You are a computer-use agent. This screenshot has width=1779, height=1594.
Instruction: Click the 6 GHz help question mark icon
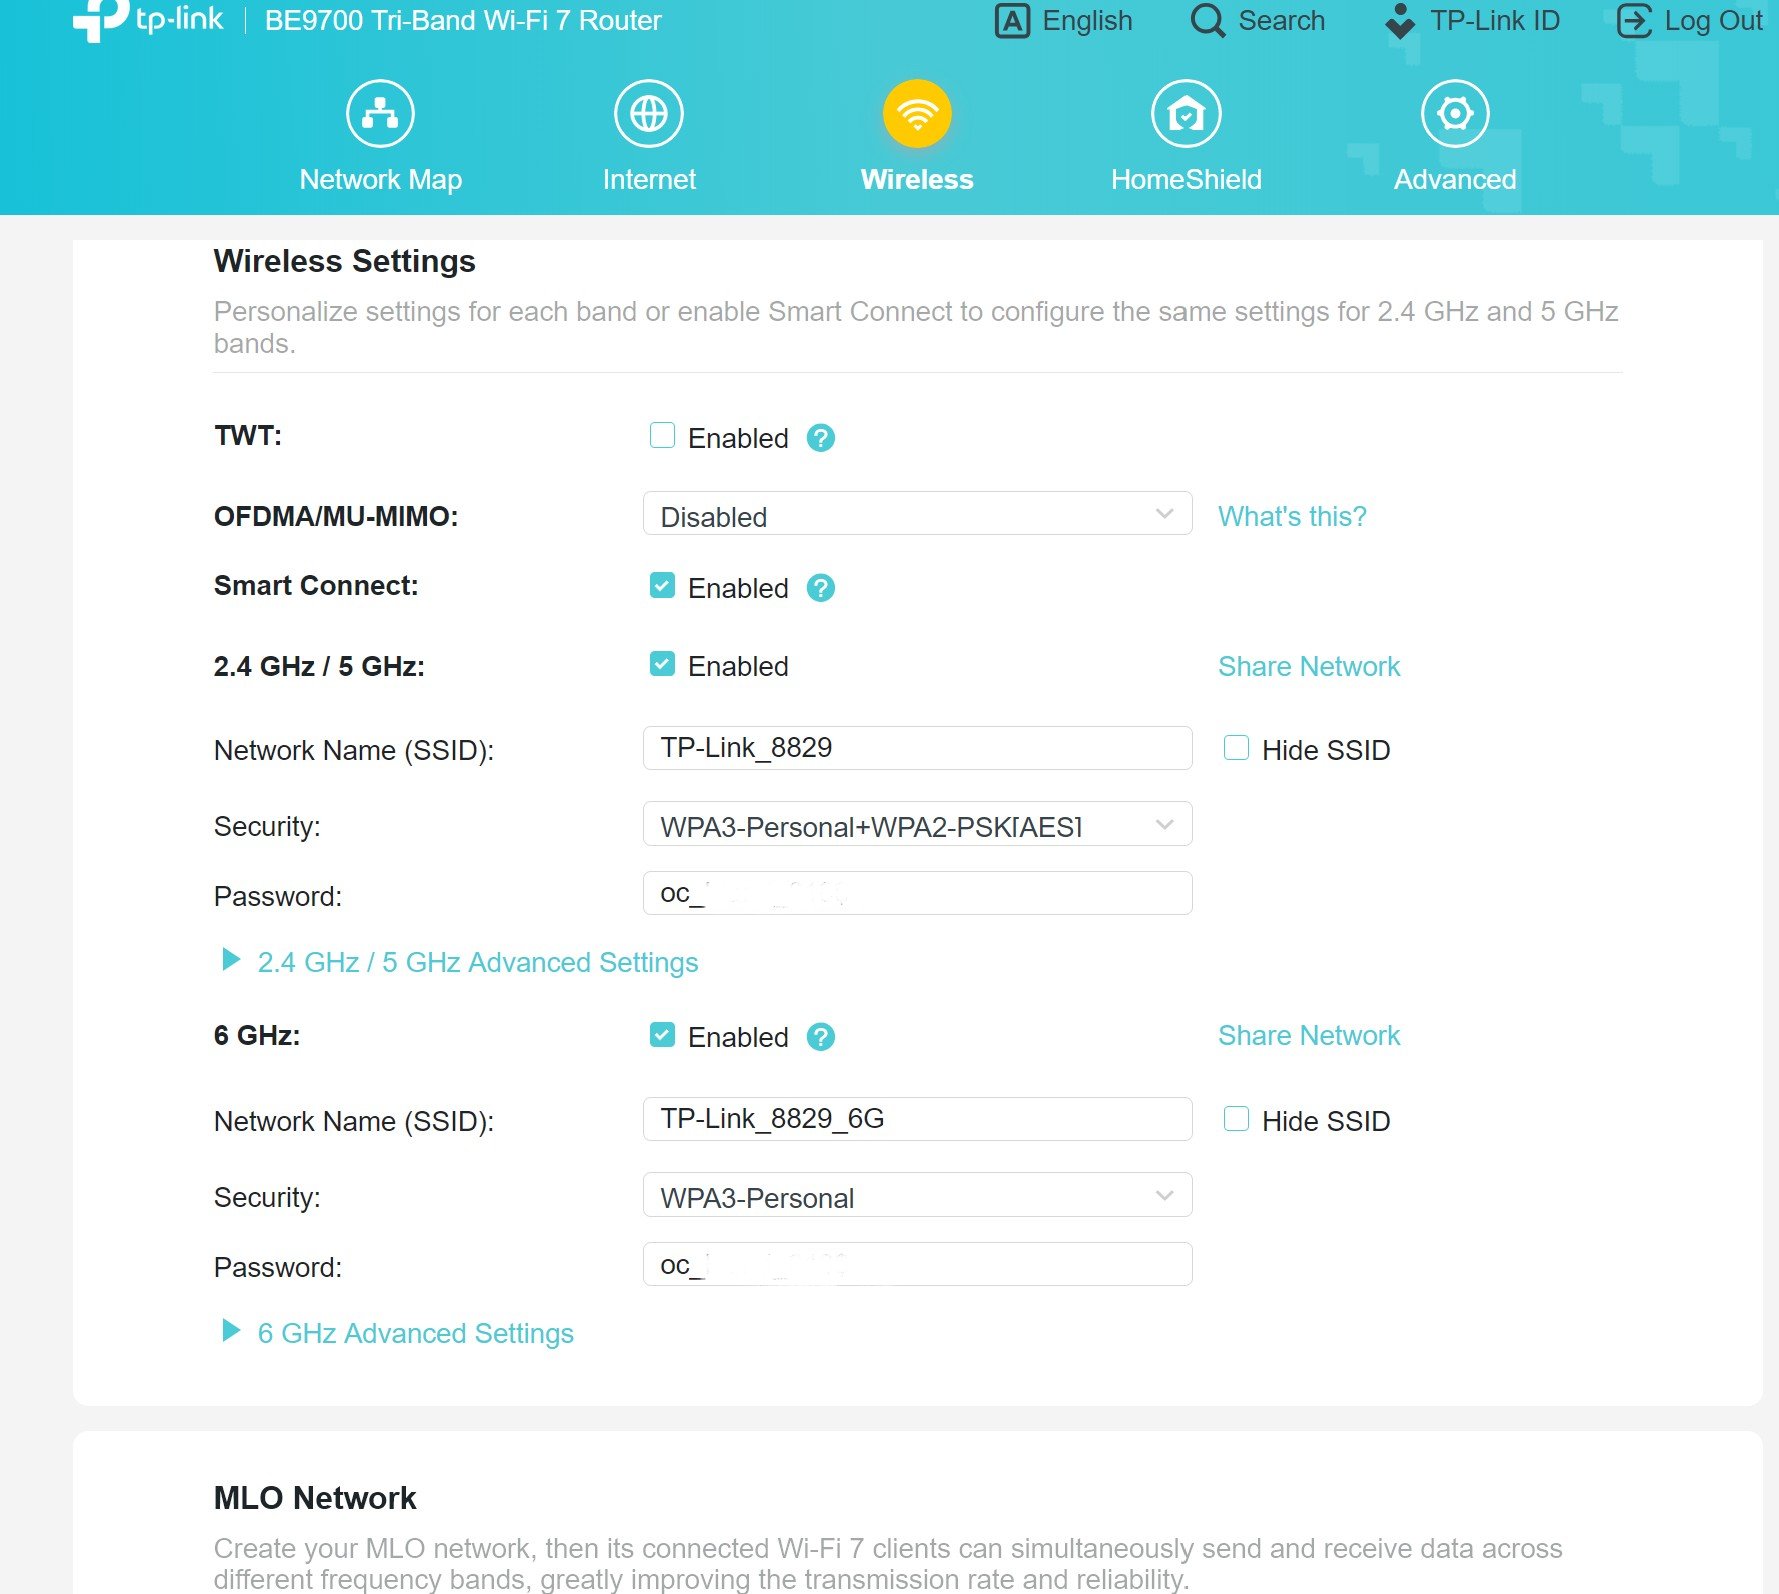coord(821,1037)
